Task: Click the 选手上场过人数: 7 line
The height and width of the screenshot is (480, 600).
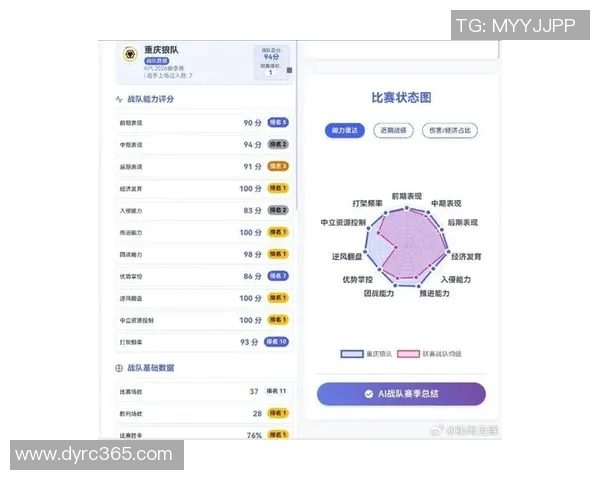Action: 168,76
